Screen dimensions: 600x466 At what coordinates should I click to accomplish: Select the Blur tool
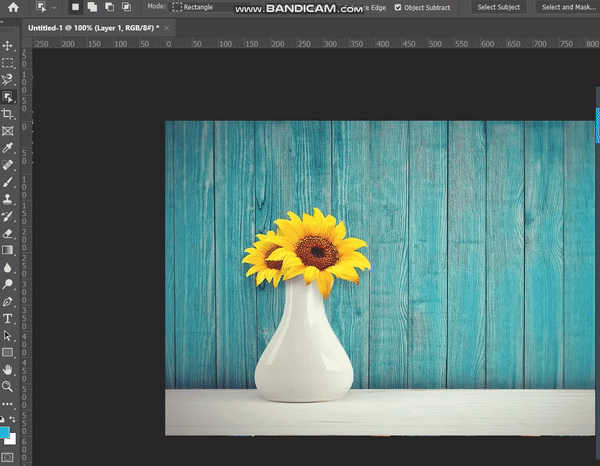(x=7, y=267)
